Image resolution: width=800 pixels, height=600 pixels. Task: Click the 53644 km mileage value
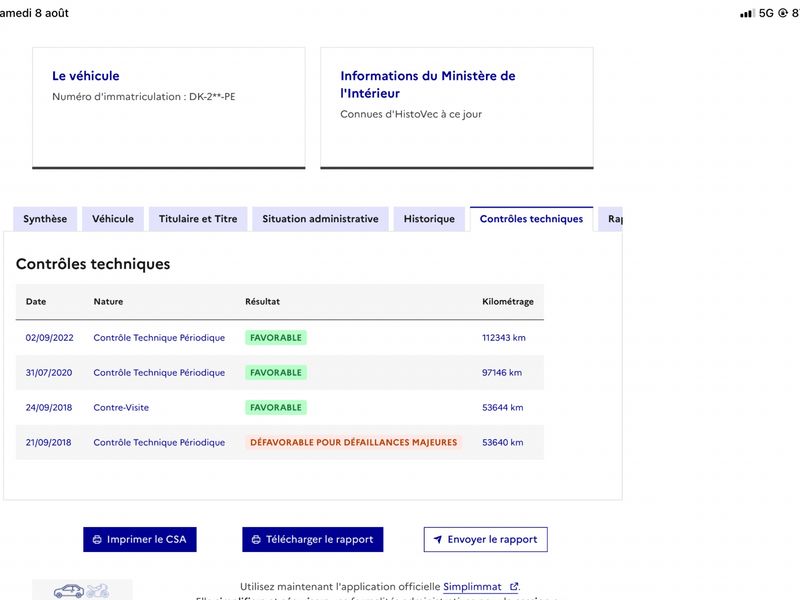(503, 408)
